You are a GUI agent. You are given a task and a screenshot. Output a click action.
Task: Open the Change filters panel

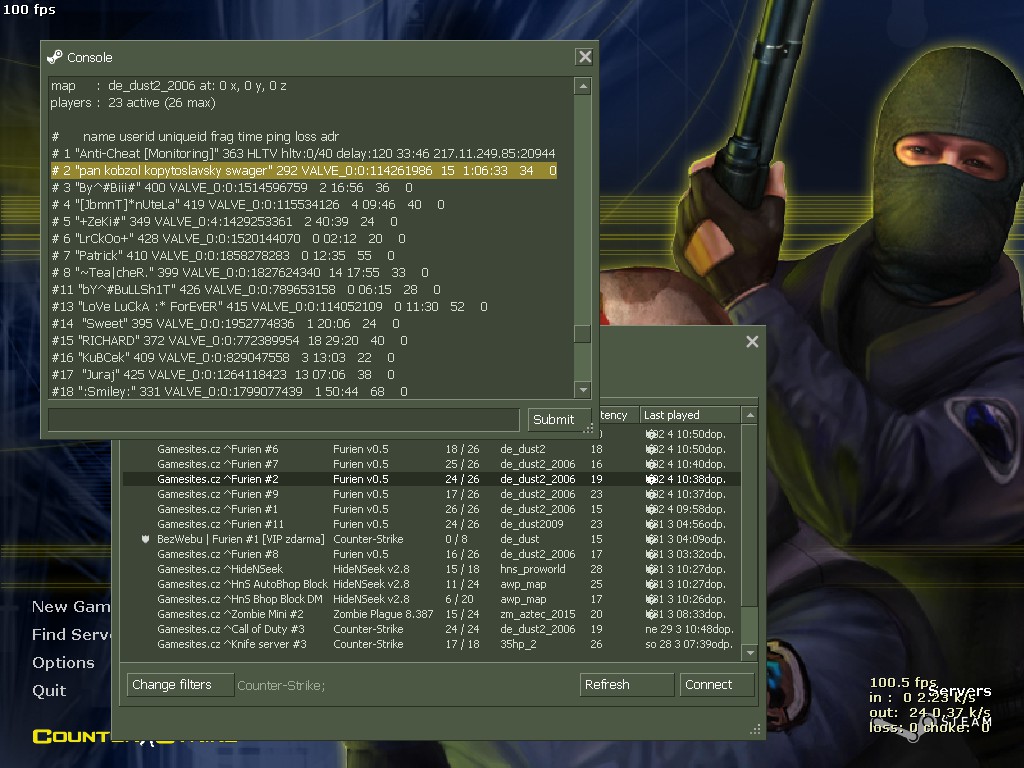(x=172, y=685)
